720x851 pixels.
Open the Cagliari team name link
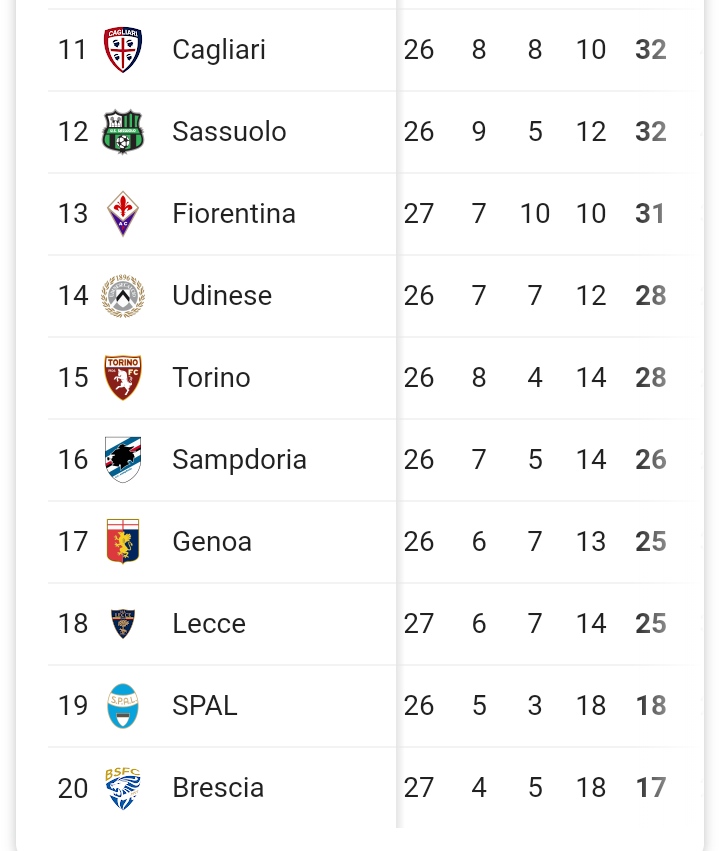(x=219, y=49)
